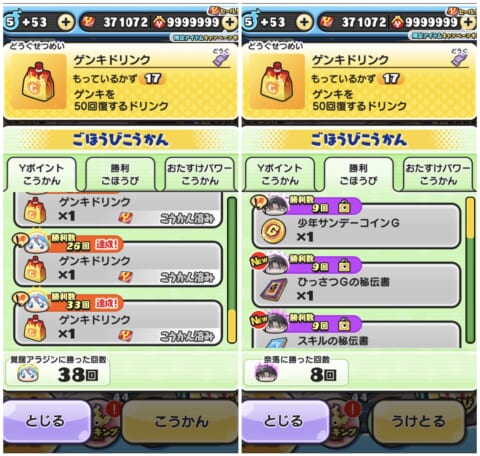This screenshot has height=456, width=480.
Task: Tap the うけとる button
Action: [418, 421]
